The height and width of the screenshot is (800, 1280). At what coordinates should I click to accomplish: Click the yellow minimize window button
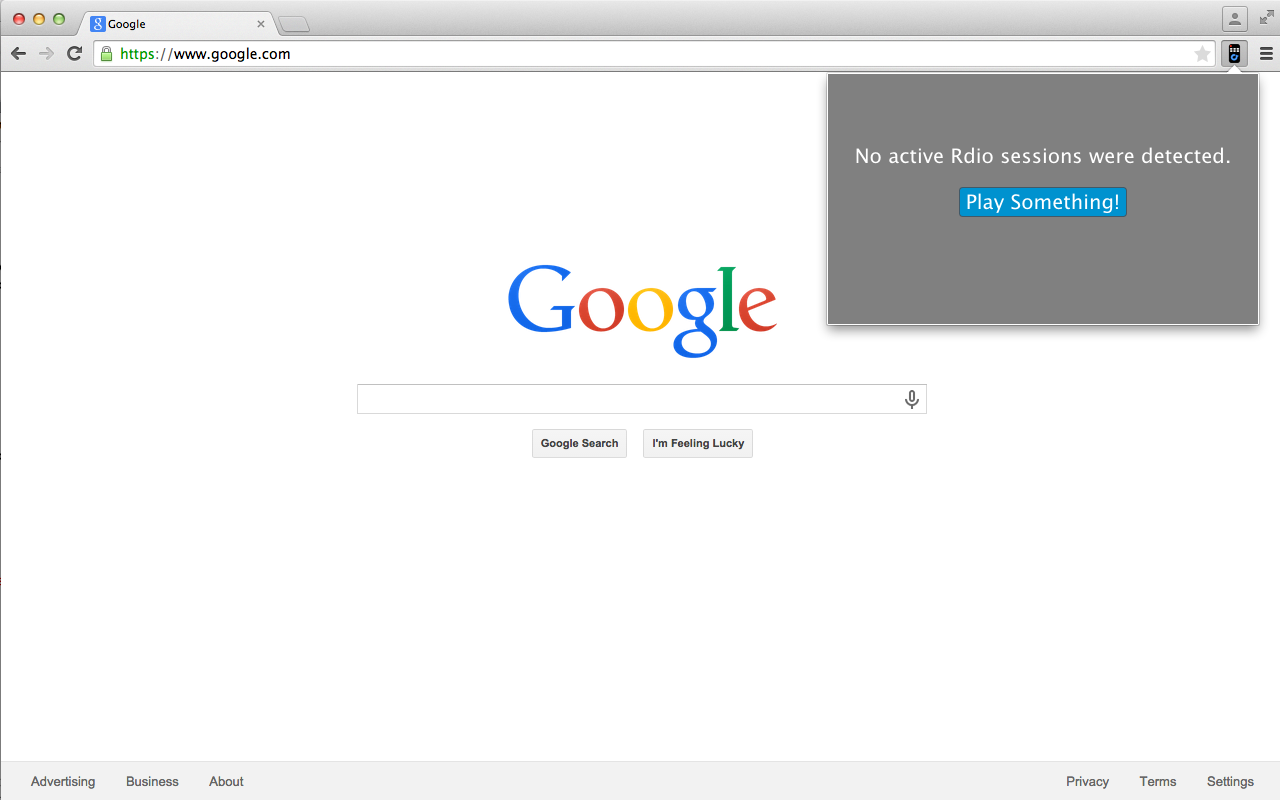39,19
